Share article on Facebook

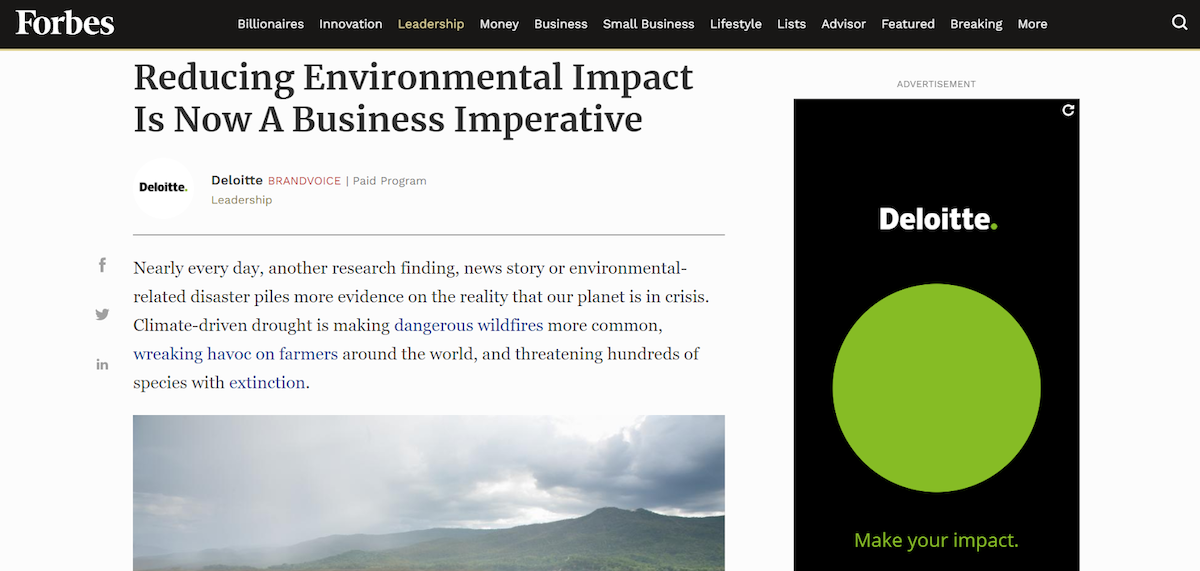tap(102, 265)
